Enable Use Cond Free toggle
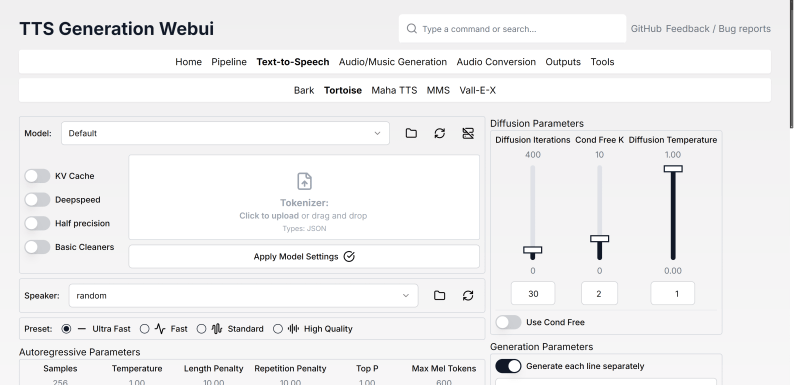The height and width of the screenshot is (385, 800). (x=508, y=322)
